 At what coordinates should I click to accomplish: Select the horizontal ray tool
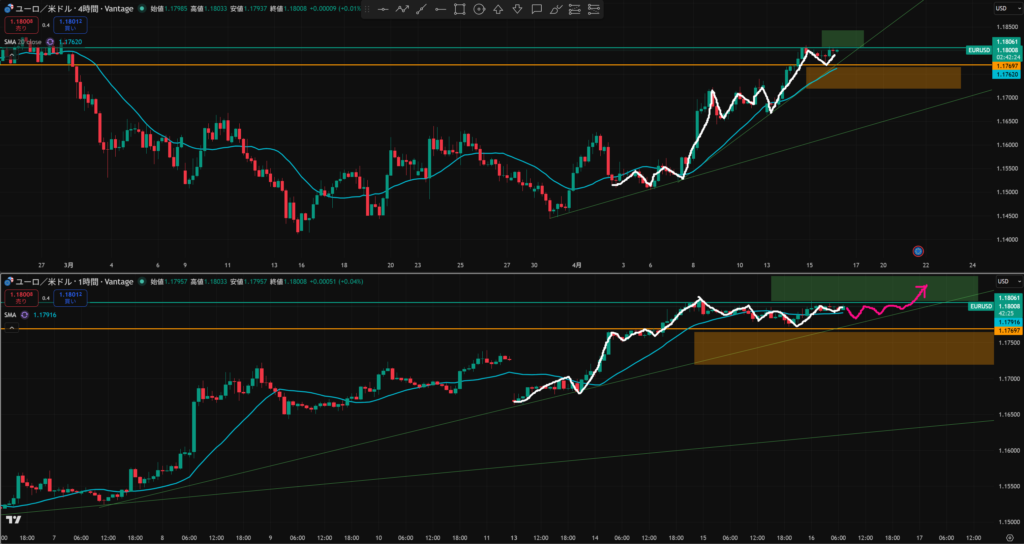coord(440,9)
